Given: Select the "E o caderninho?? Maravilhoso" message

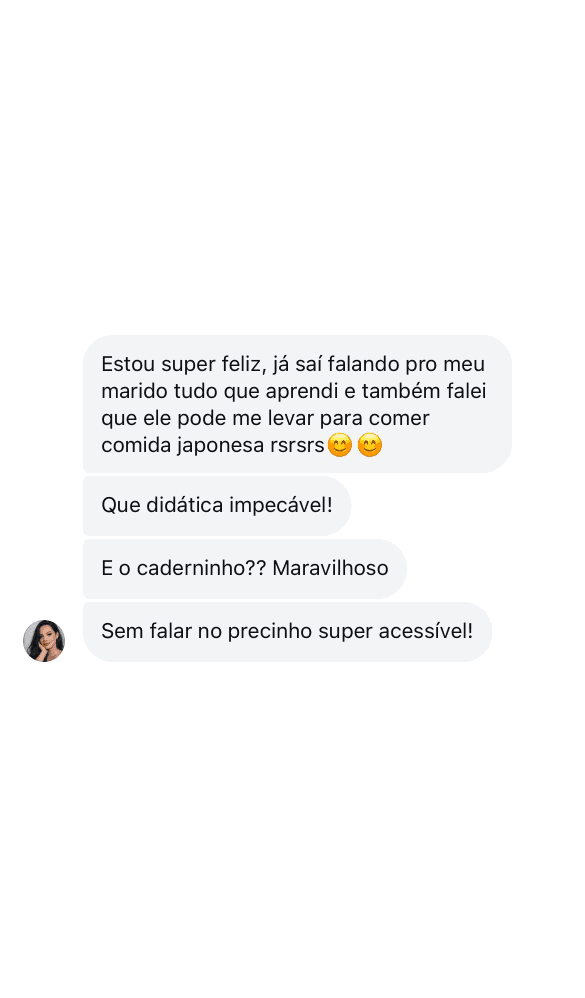Looking at the screenshot, I should pos(245,568).
